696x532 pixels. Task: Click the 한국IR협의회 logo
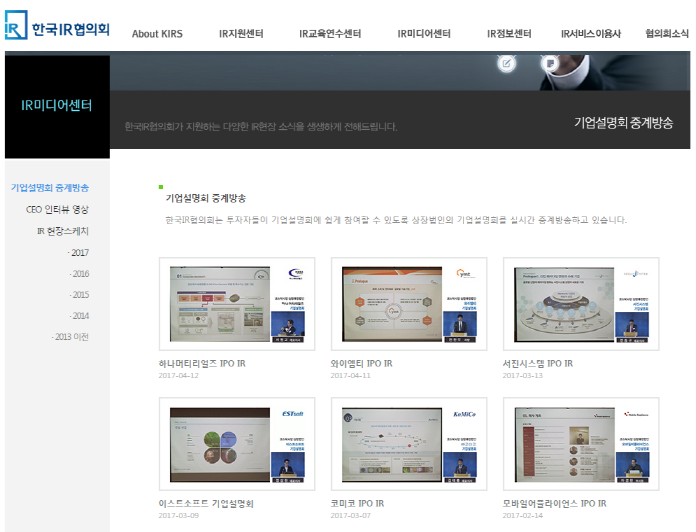point(57,25)
